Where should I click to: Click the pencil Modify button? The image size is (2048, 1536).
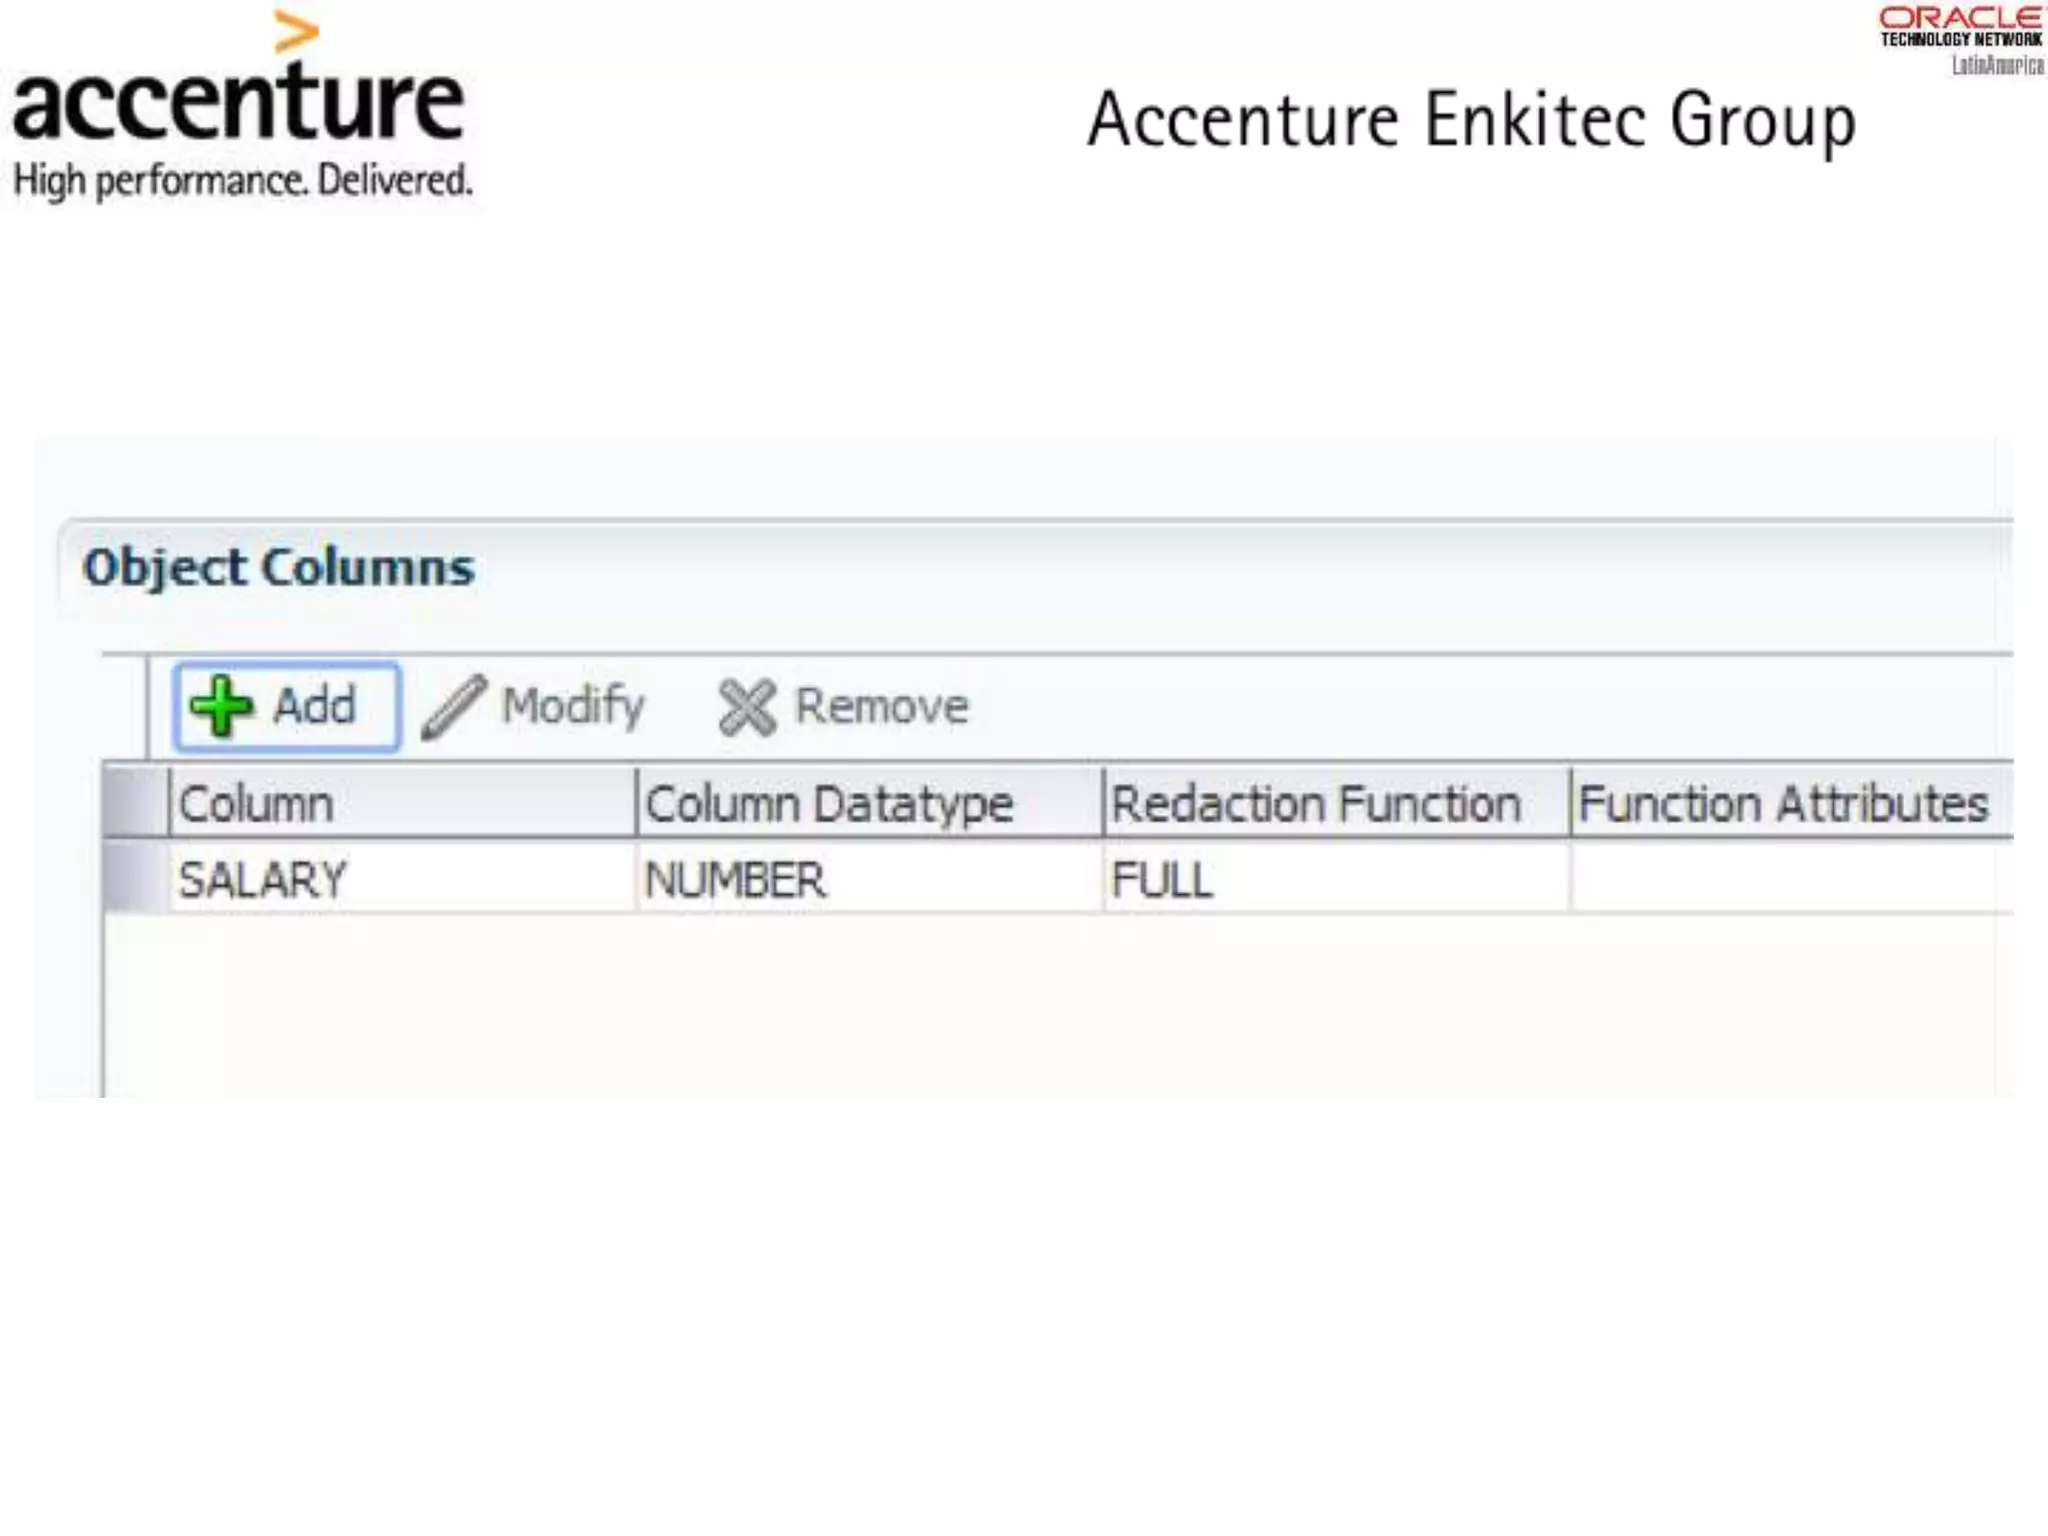tap(533, 706)
